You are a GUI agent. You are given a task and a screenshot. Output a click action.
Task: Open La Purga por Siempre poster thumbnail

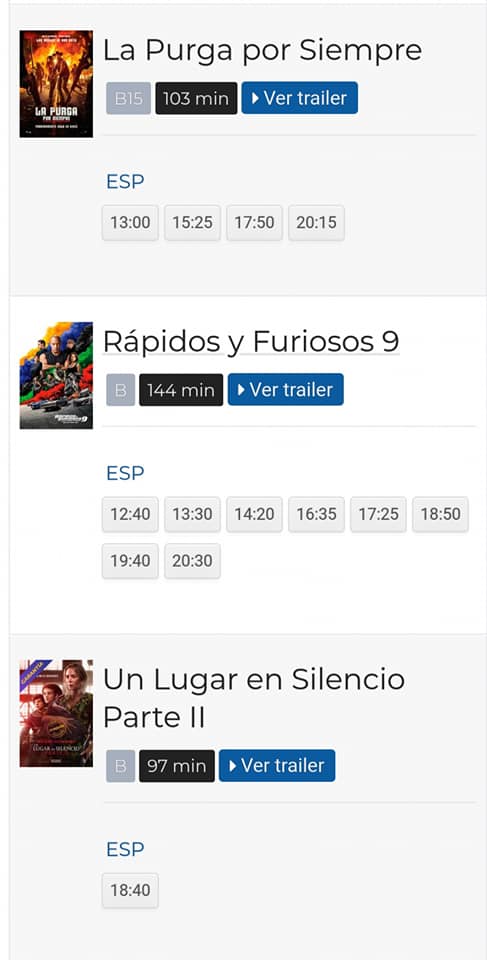56,84
